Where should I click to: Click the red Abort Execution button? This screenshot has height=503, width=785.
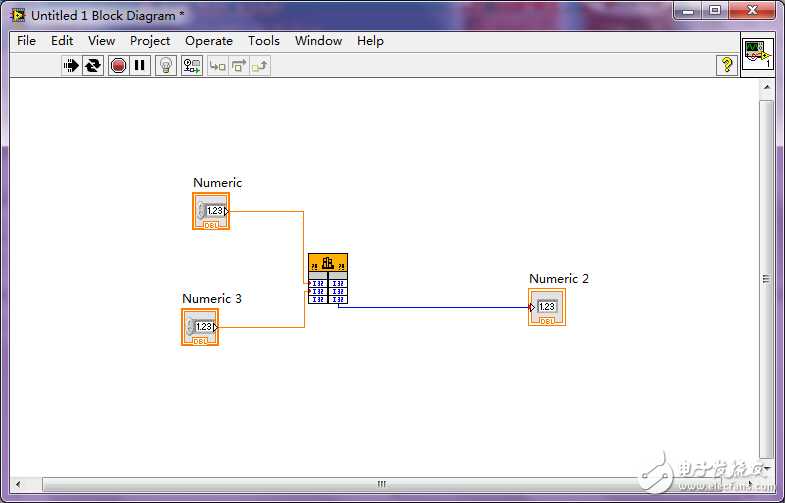pyautogui.click(x=118, y=66)
